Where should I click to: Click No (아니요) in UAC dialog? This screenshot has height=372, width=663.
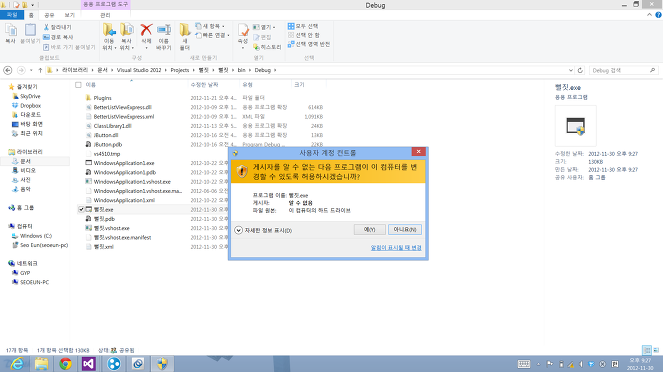pyautogui.click(x=405, y=230)
